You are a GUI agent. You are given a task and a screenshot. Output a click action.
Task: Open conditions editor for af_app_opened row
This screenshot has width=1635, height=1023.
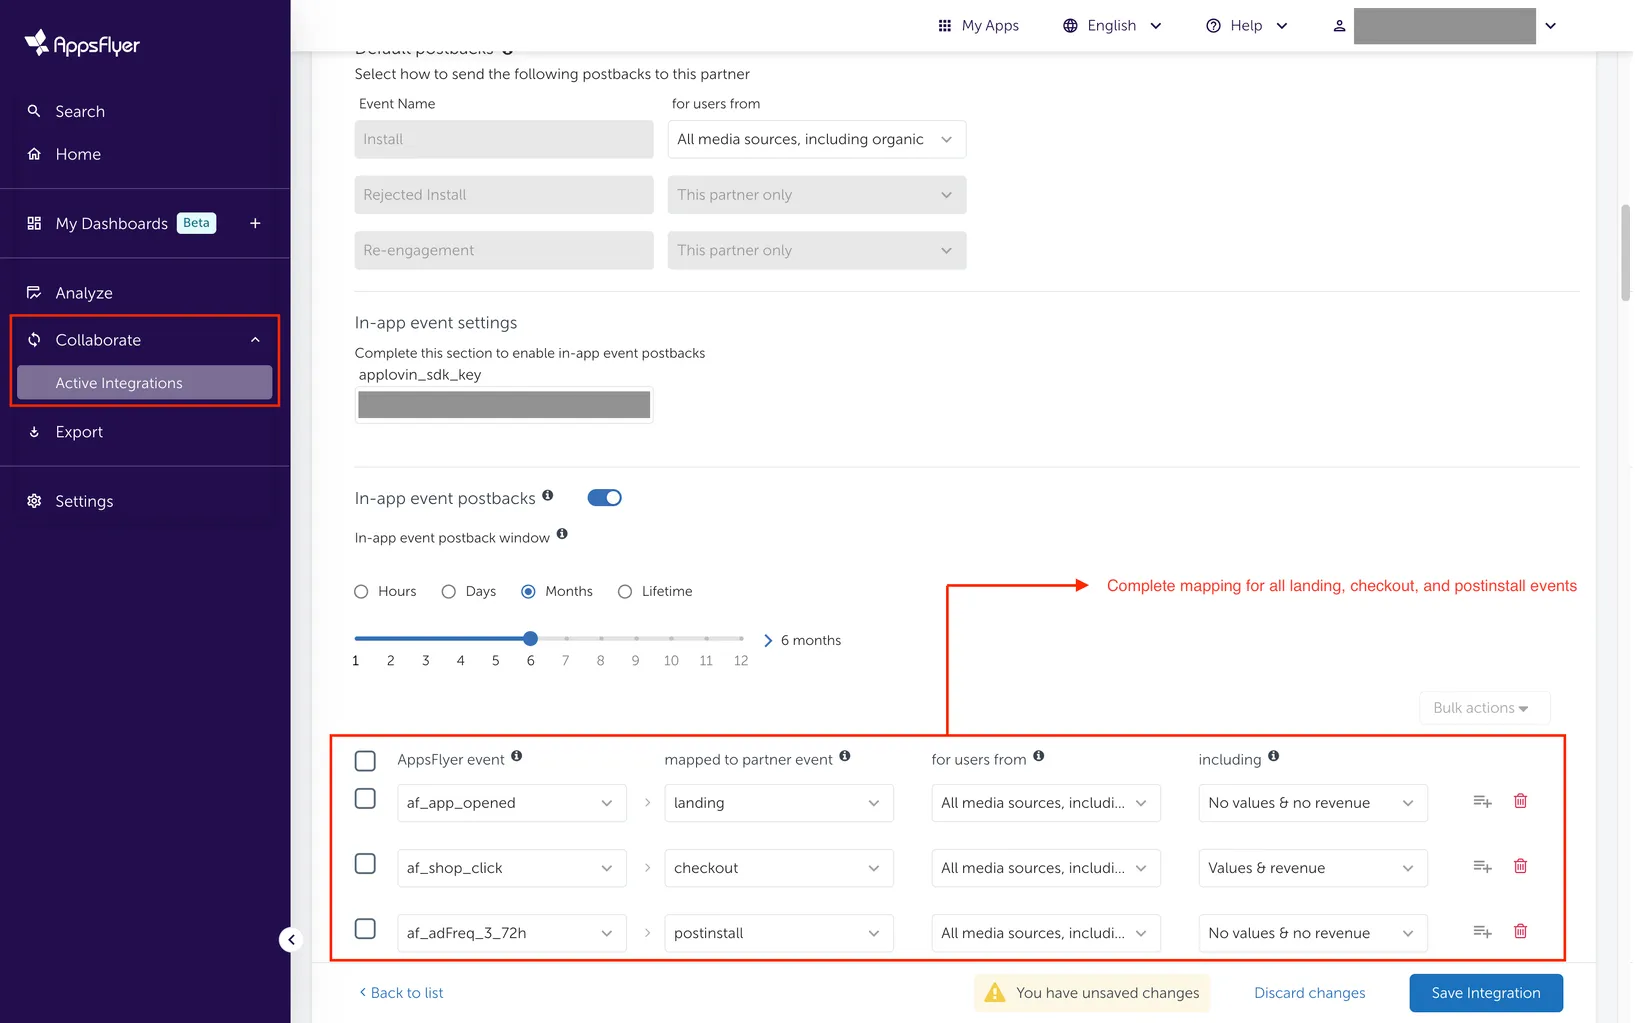pyautogui.click(x=1481, y=801)
